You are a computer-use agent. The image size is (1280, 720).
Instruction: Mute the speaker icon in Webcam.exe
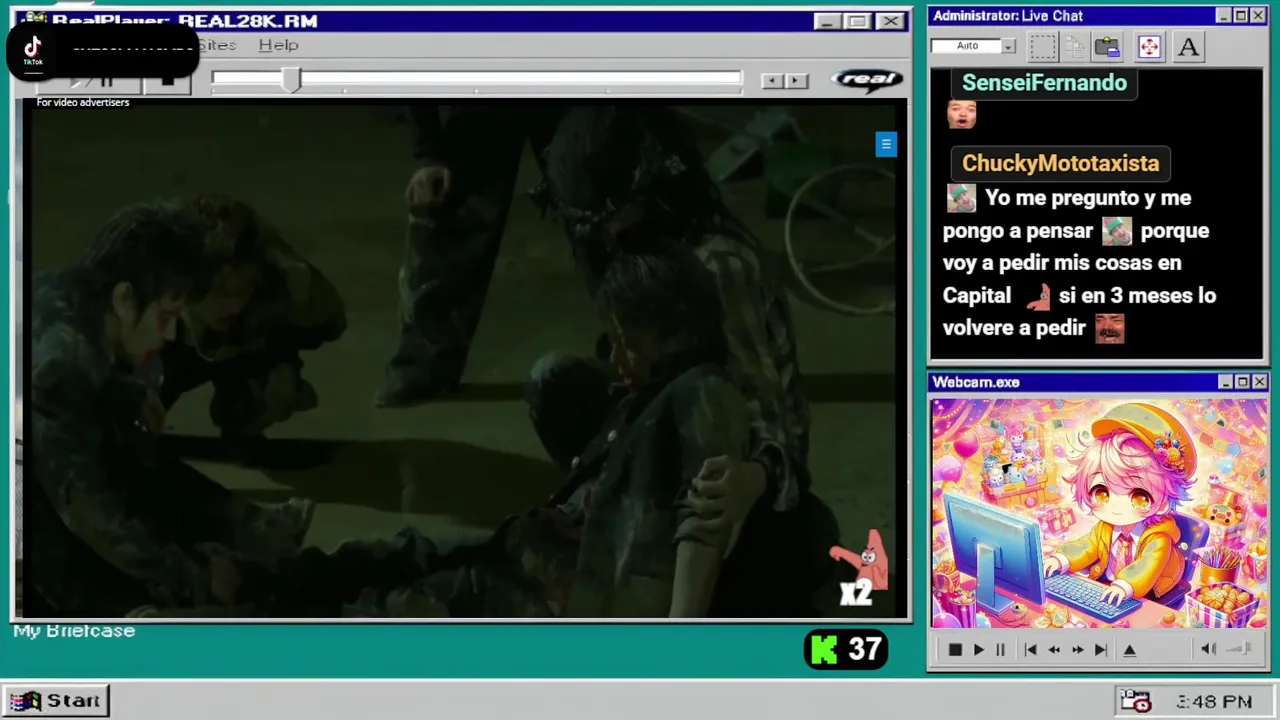click(1208, 649)
